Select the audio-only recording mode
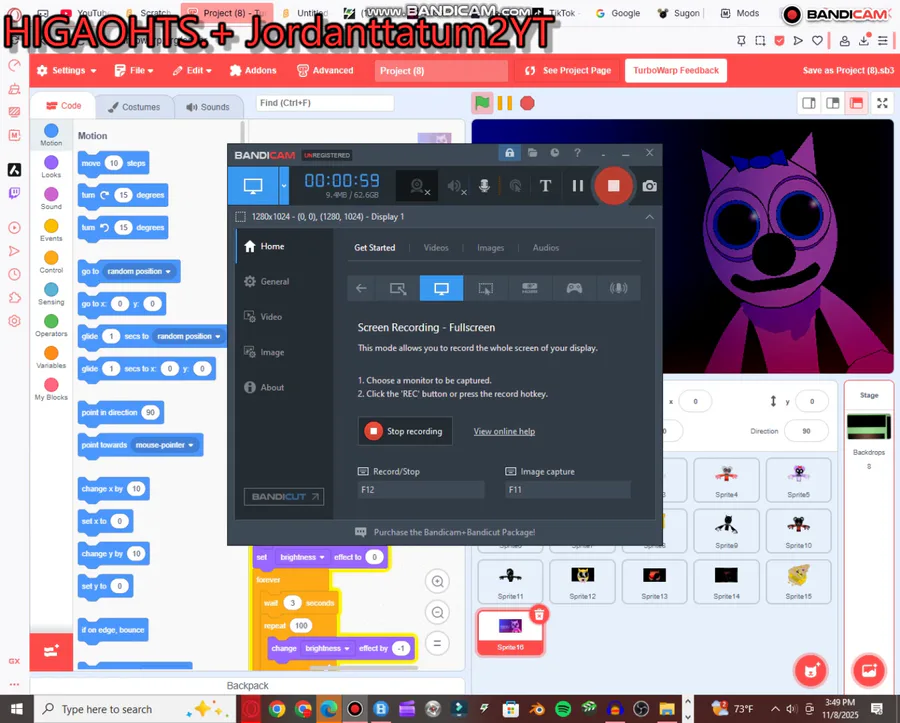 (x=618, y=288)
